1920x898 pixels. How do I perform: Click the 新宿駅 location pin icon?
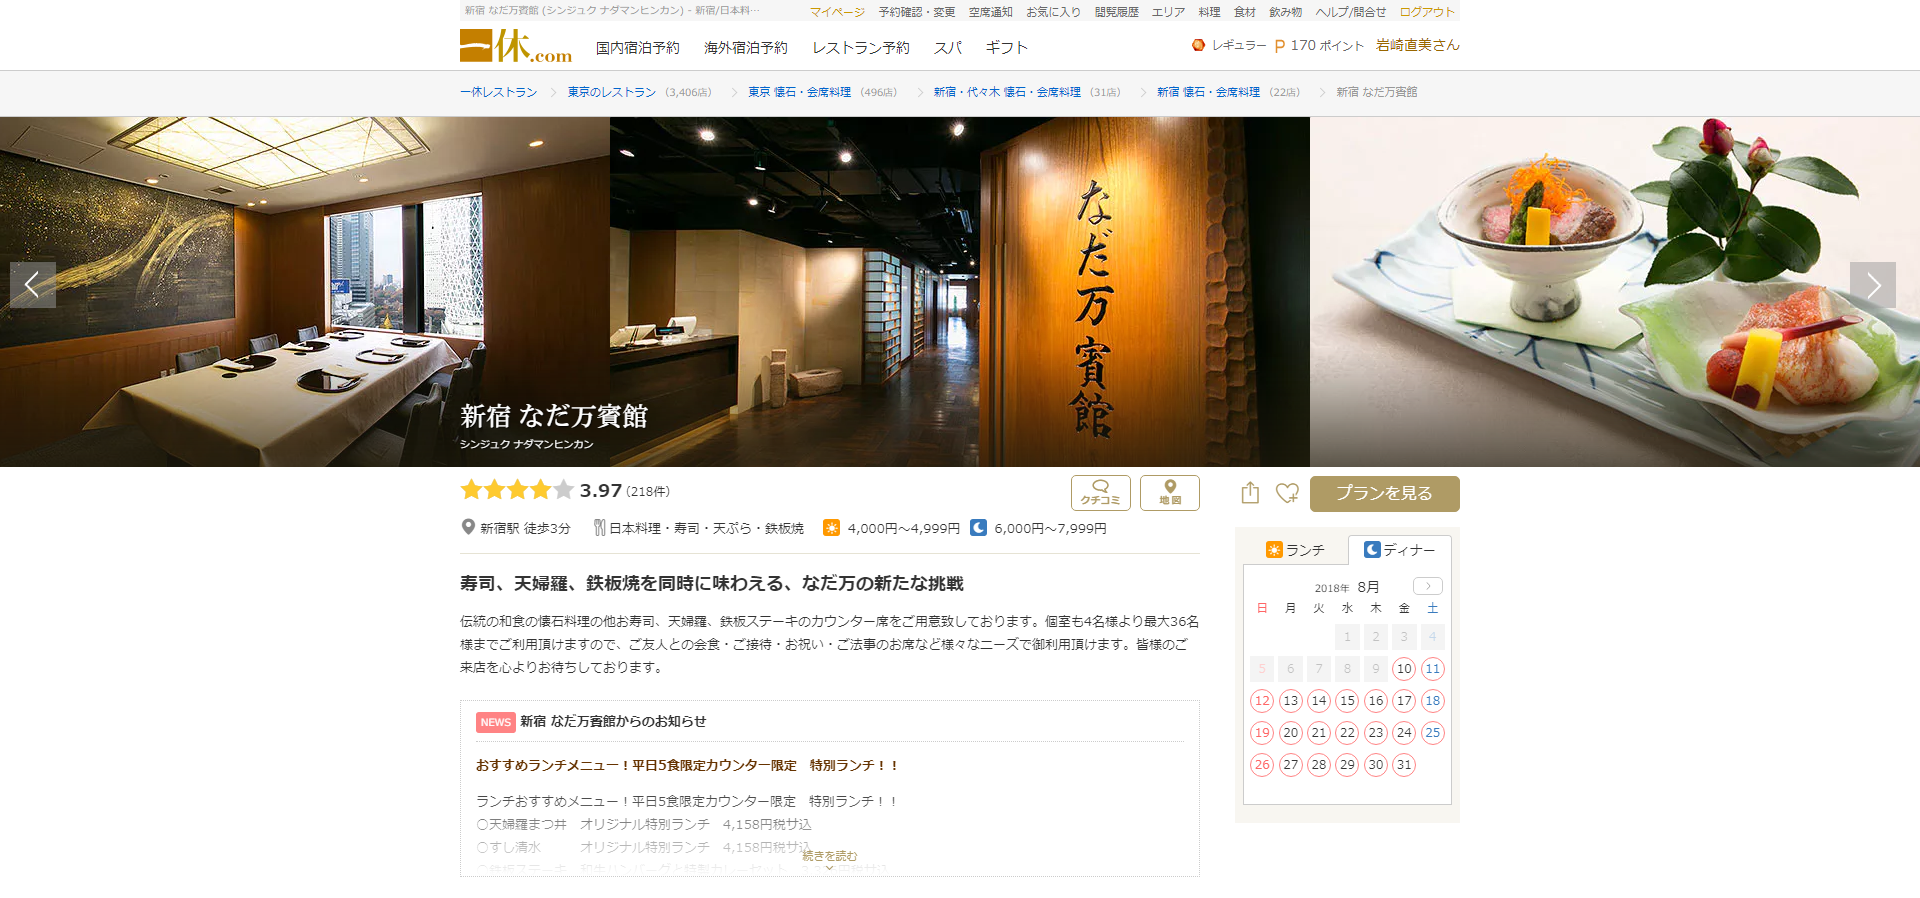[467, 527]
